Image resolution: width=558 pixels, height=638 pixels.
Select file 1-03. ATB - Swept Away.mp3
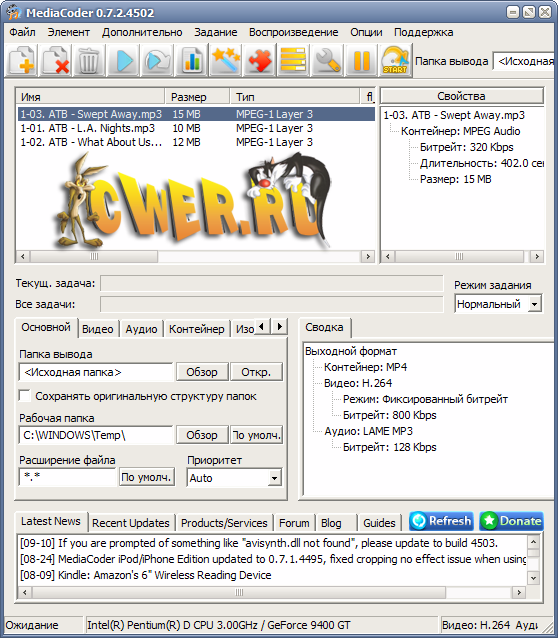[196, 114]
